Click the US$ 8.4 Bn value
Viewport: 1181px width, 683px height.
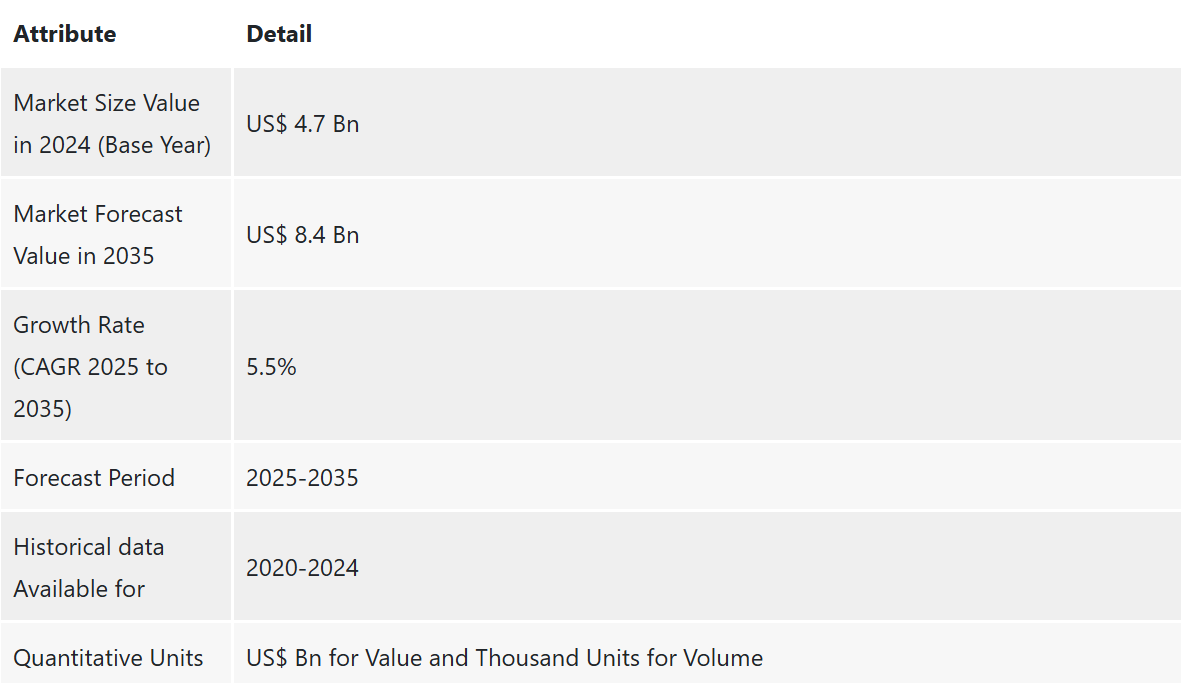(303, 235)
